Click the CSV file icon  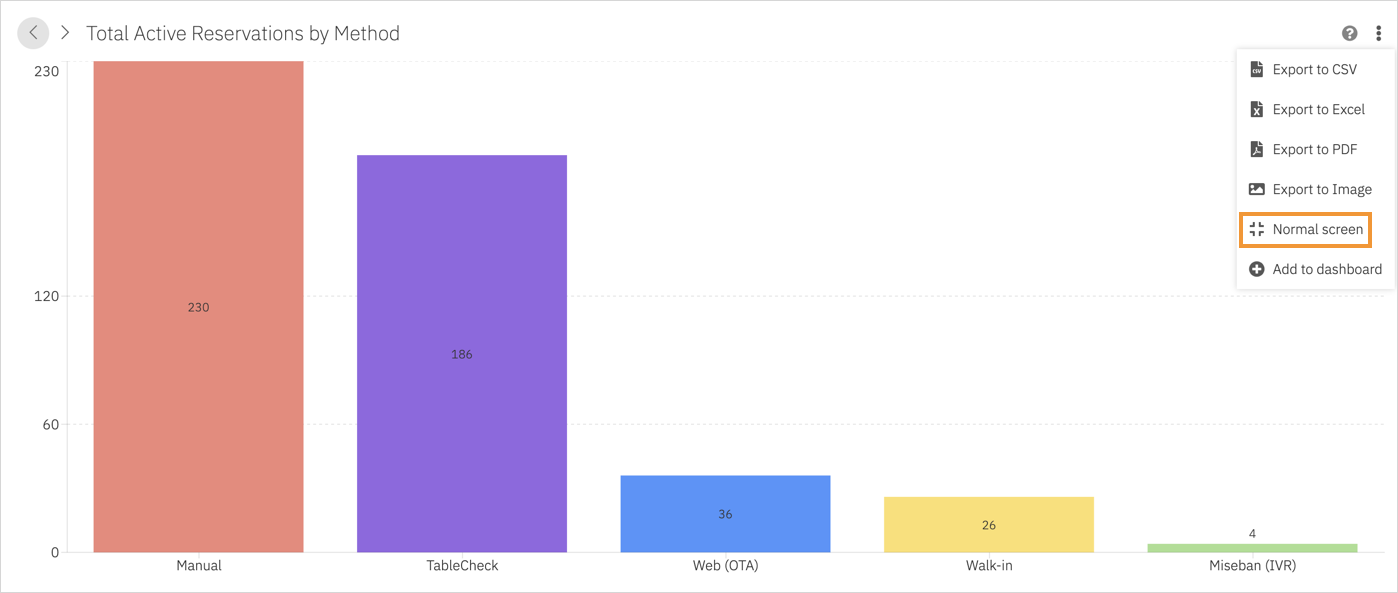(1257, 69)
